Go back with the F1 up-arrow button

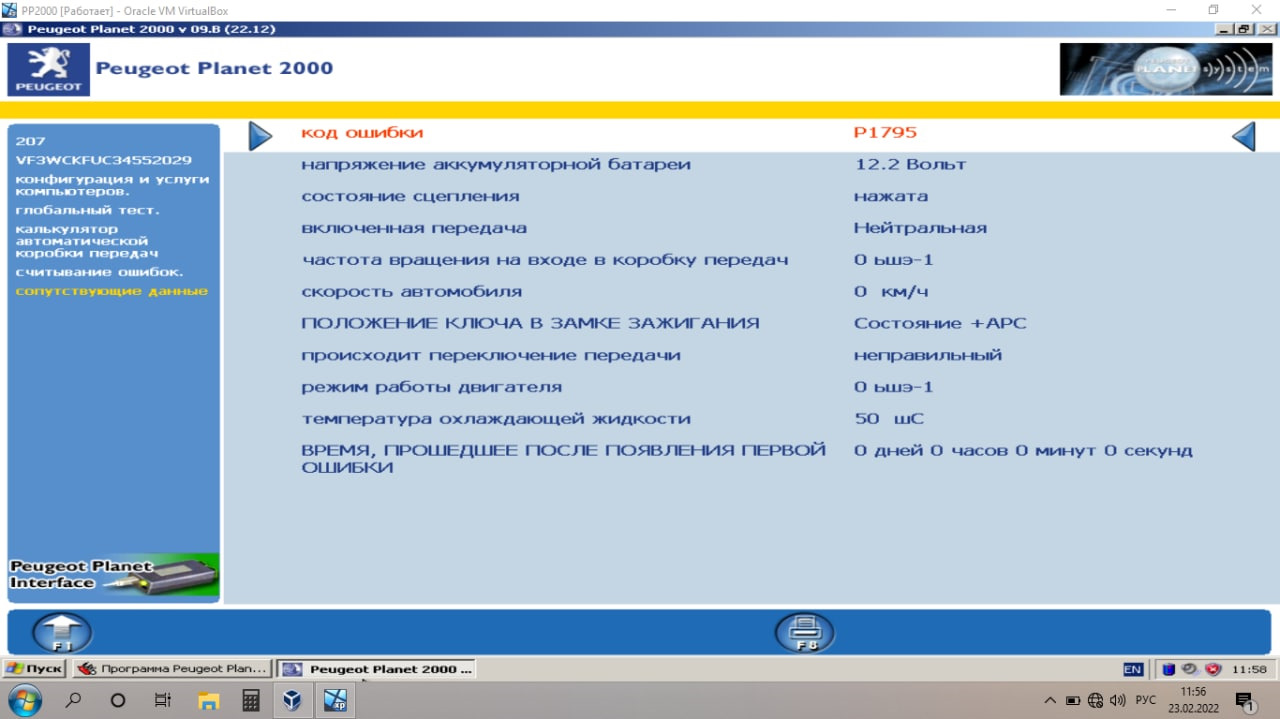coord(62,633)
